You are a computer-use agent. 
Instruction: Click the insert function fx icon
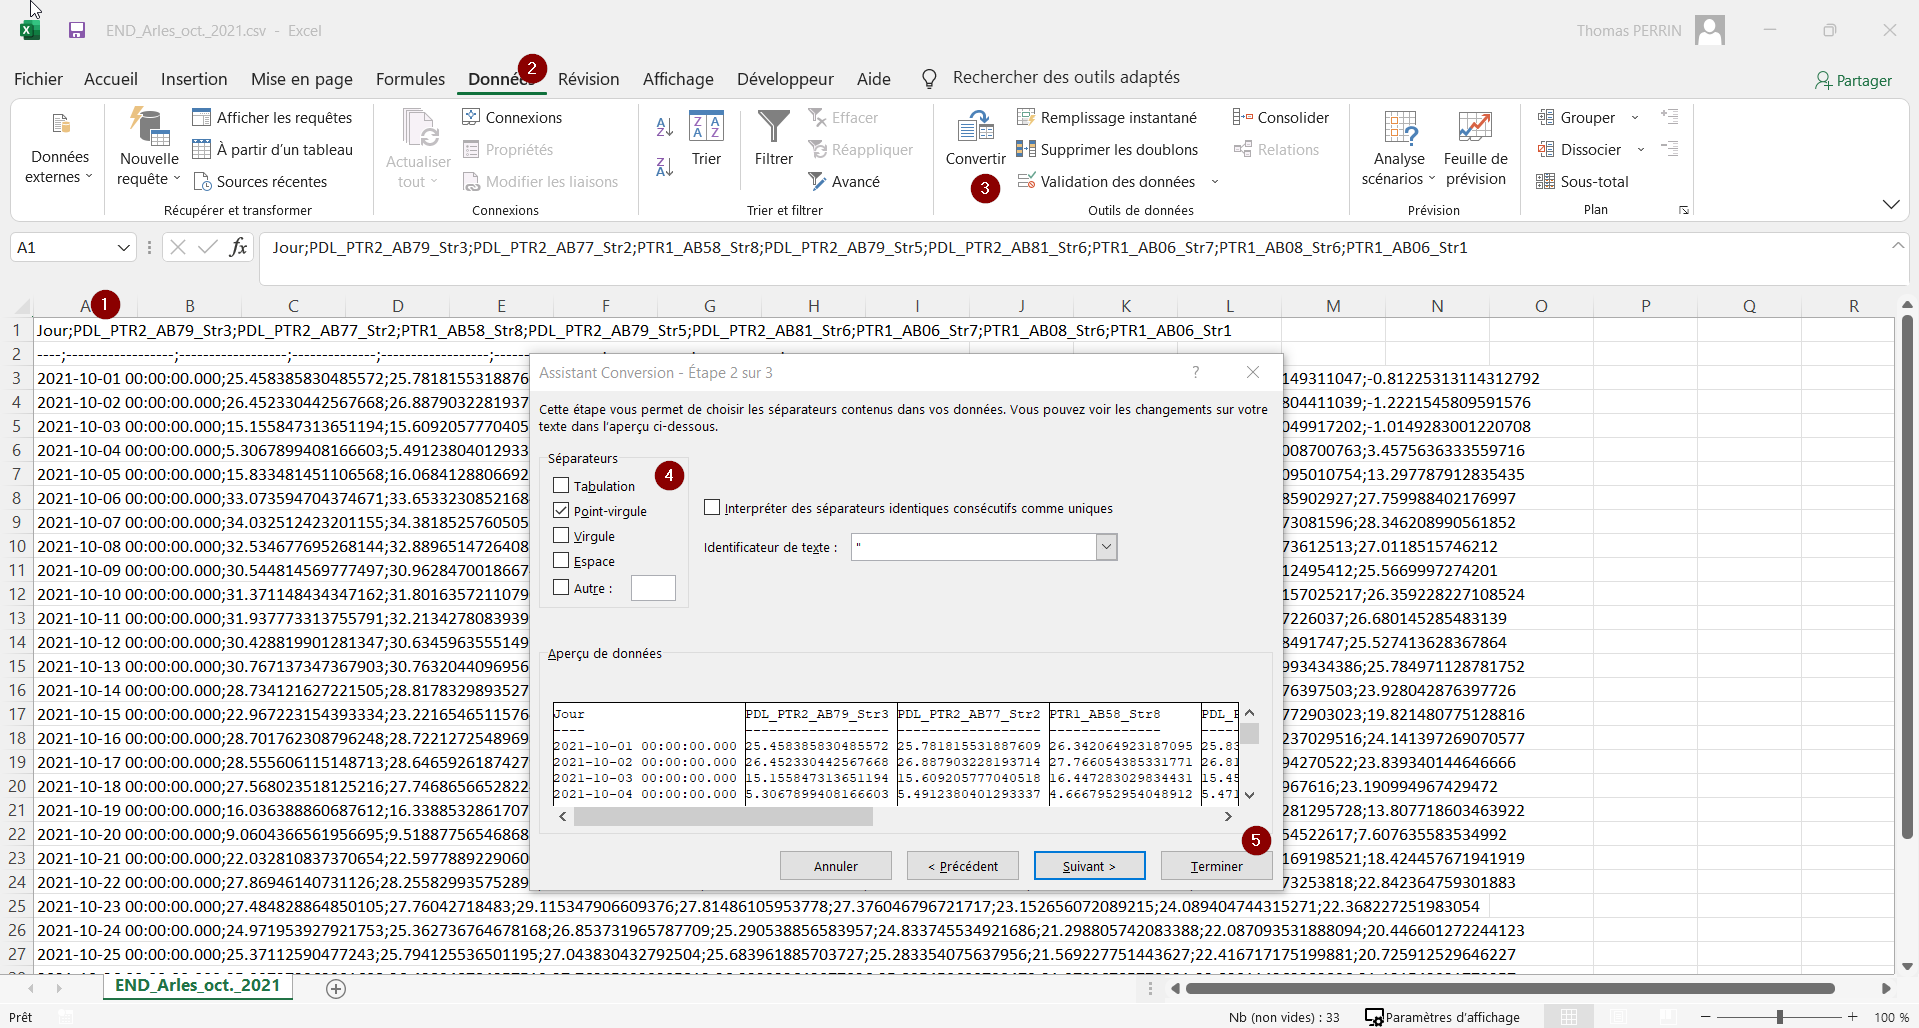[238, 247]
